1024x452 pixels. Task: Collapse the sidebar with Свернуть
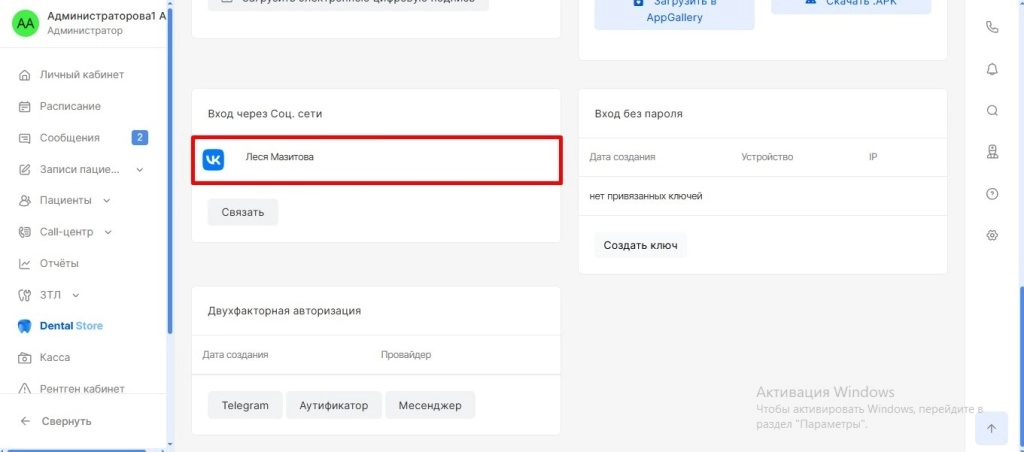66,421
